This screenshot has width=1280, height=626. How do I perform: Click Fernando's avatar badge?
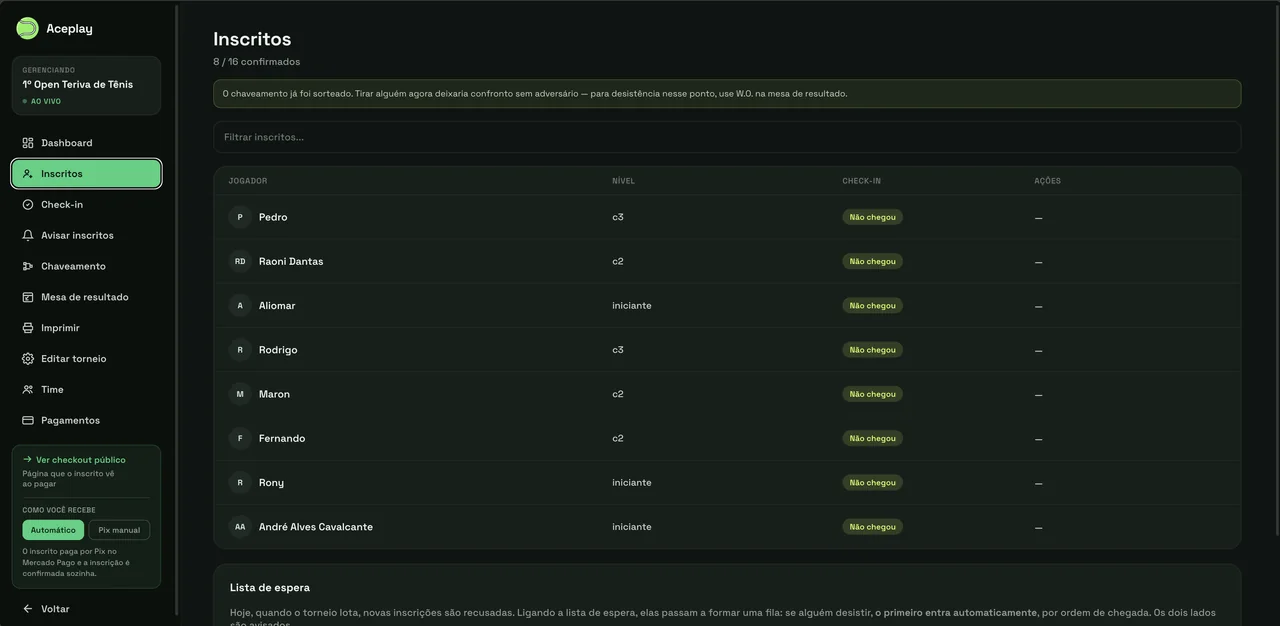(x=240, y=438)
